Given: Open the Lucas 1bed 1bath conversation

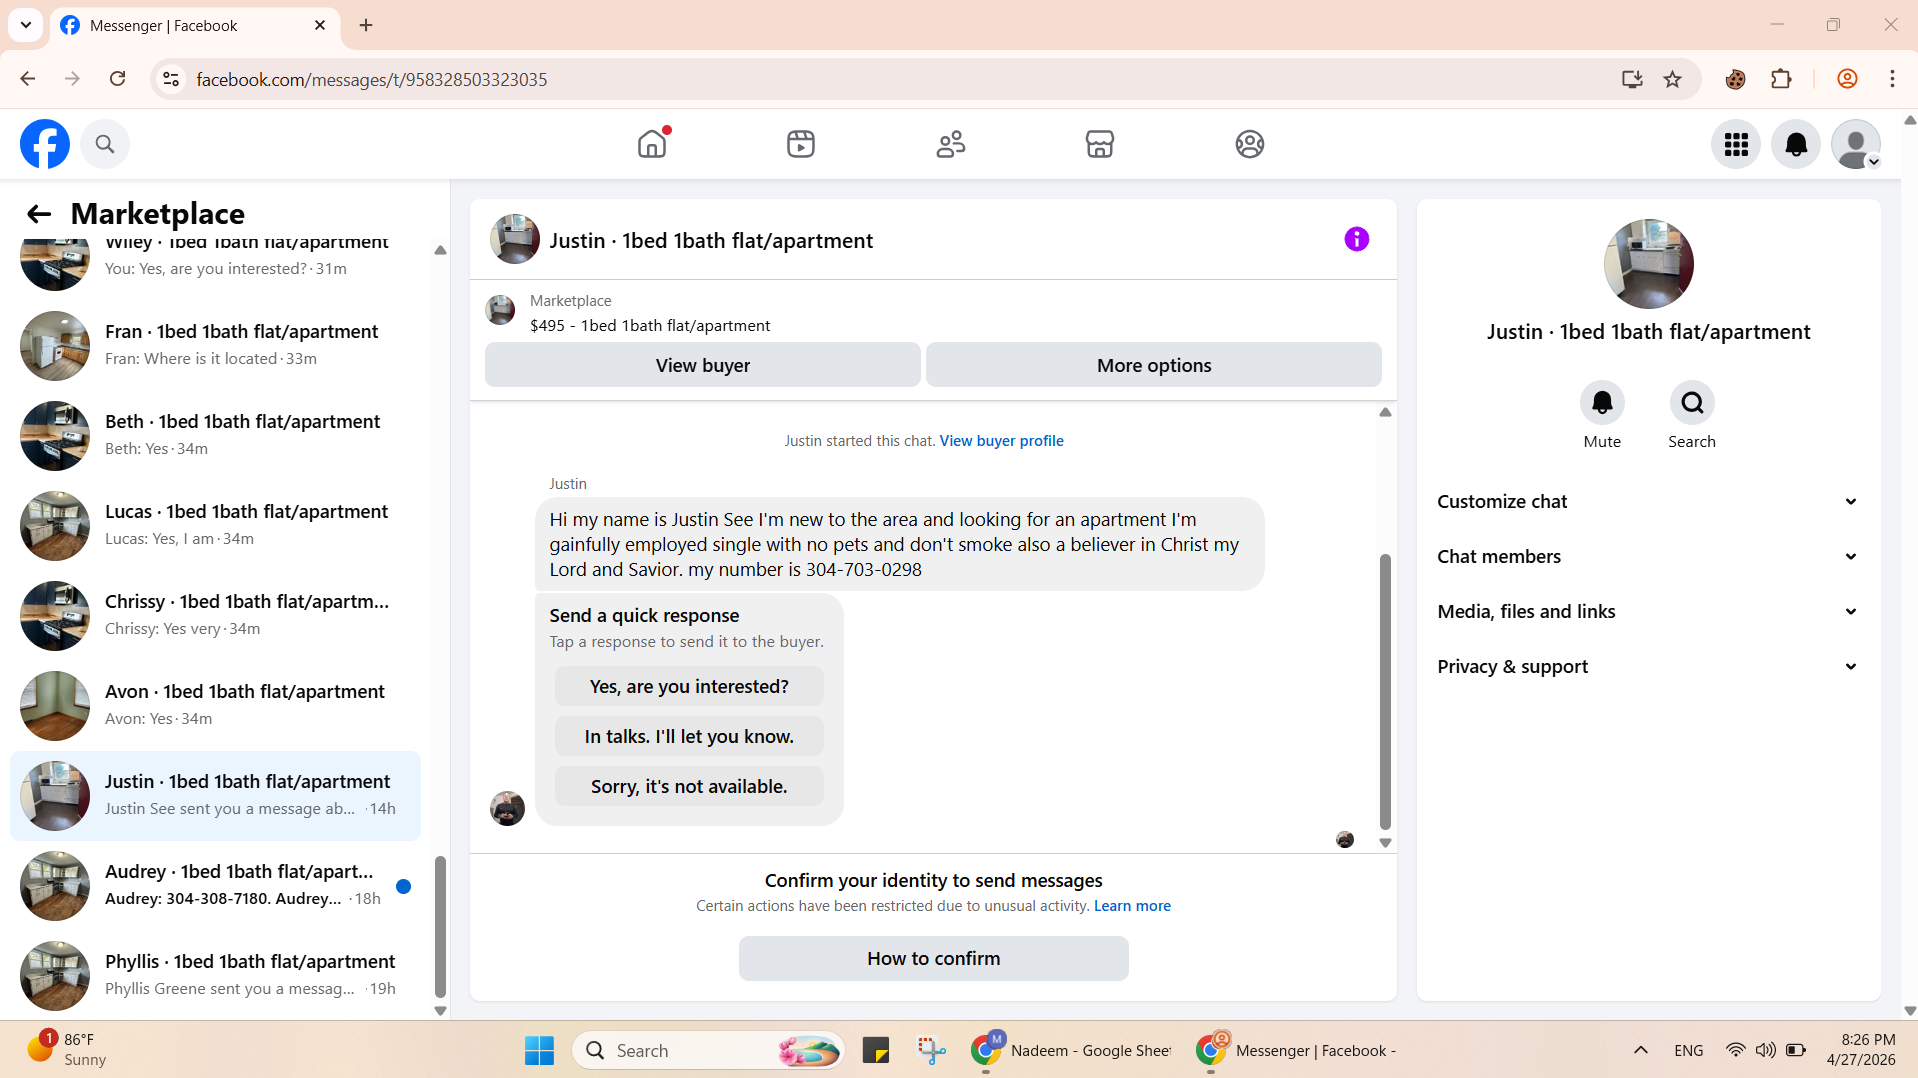Looking at the screenshot, I should [x=215, y=525].
